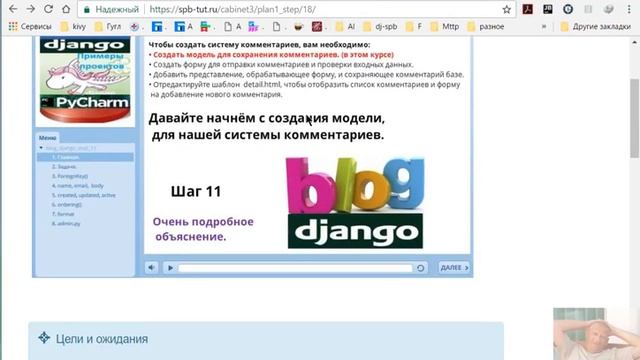Click the coffee bowl bookmark icon
The width and height of the screenshot is (640, 360).
pyautogui.click(x=298, y=27)
